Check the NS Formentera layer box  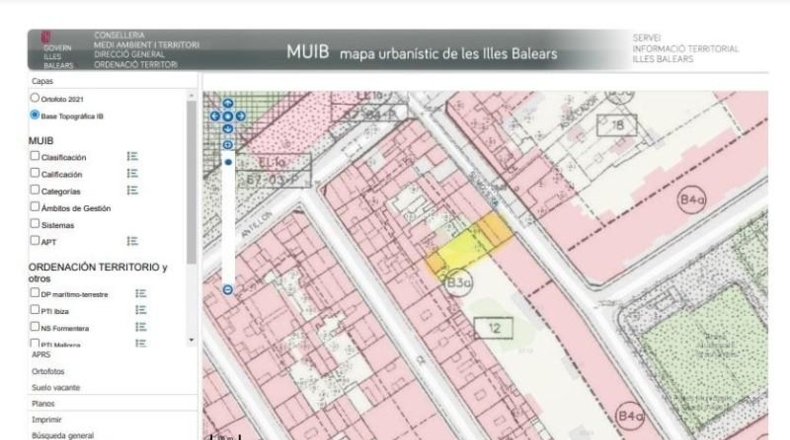pos(35,327)
